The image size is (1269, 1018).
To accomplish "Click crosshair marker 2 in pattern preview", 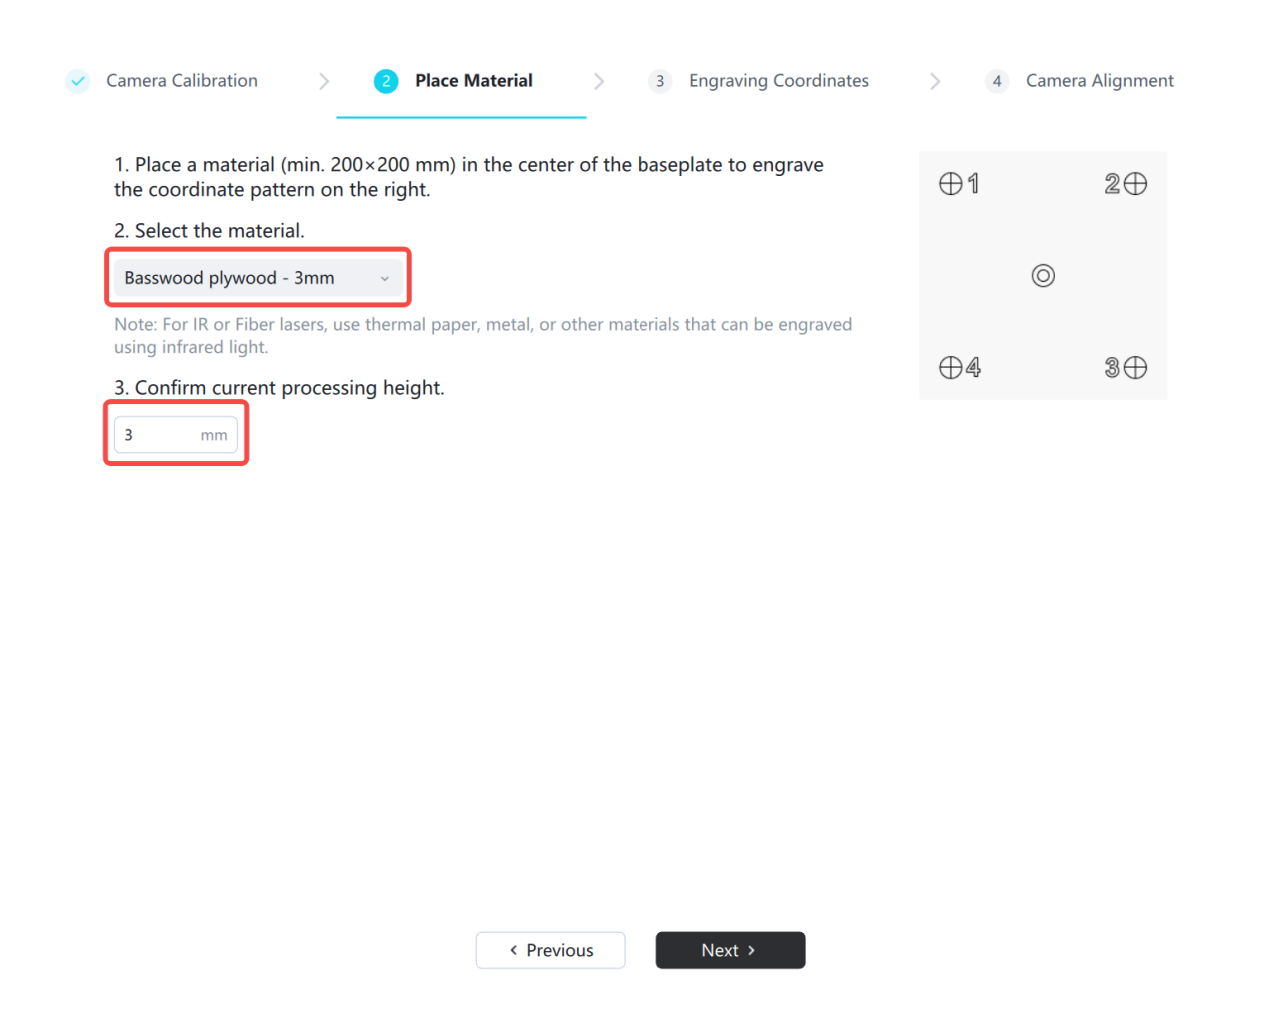I will 1135,184.
